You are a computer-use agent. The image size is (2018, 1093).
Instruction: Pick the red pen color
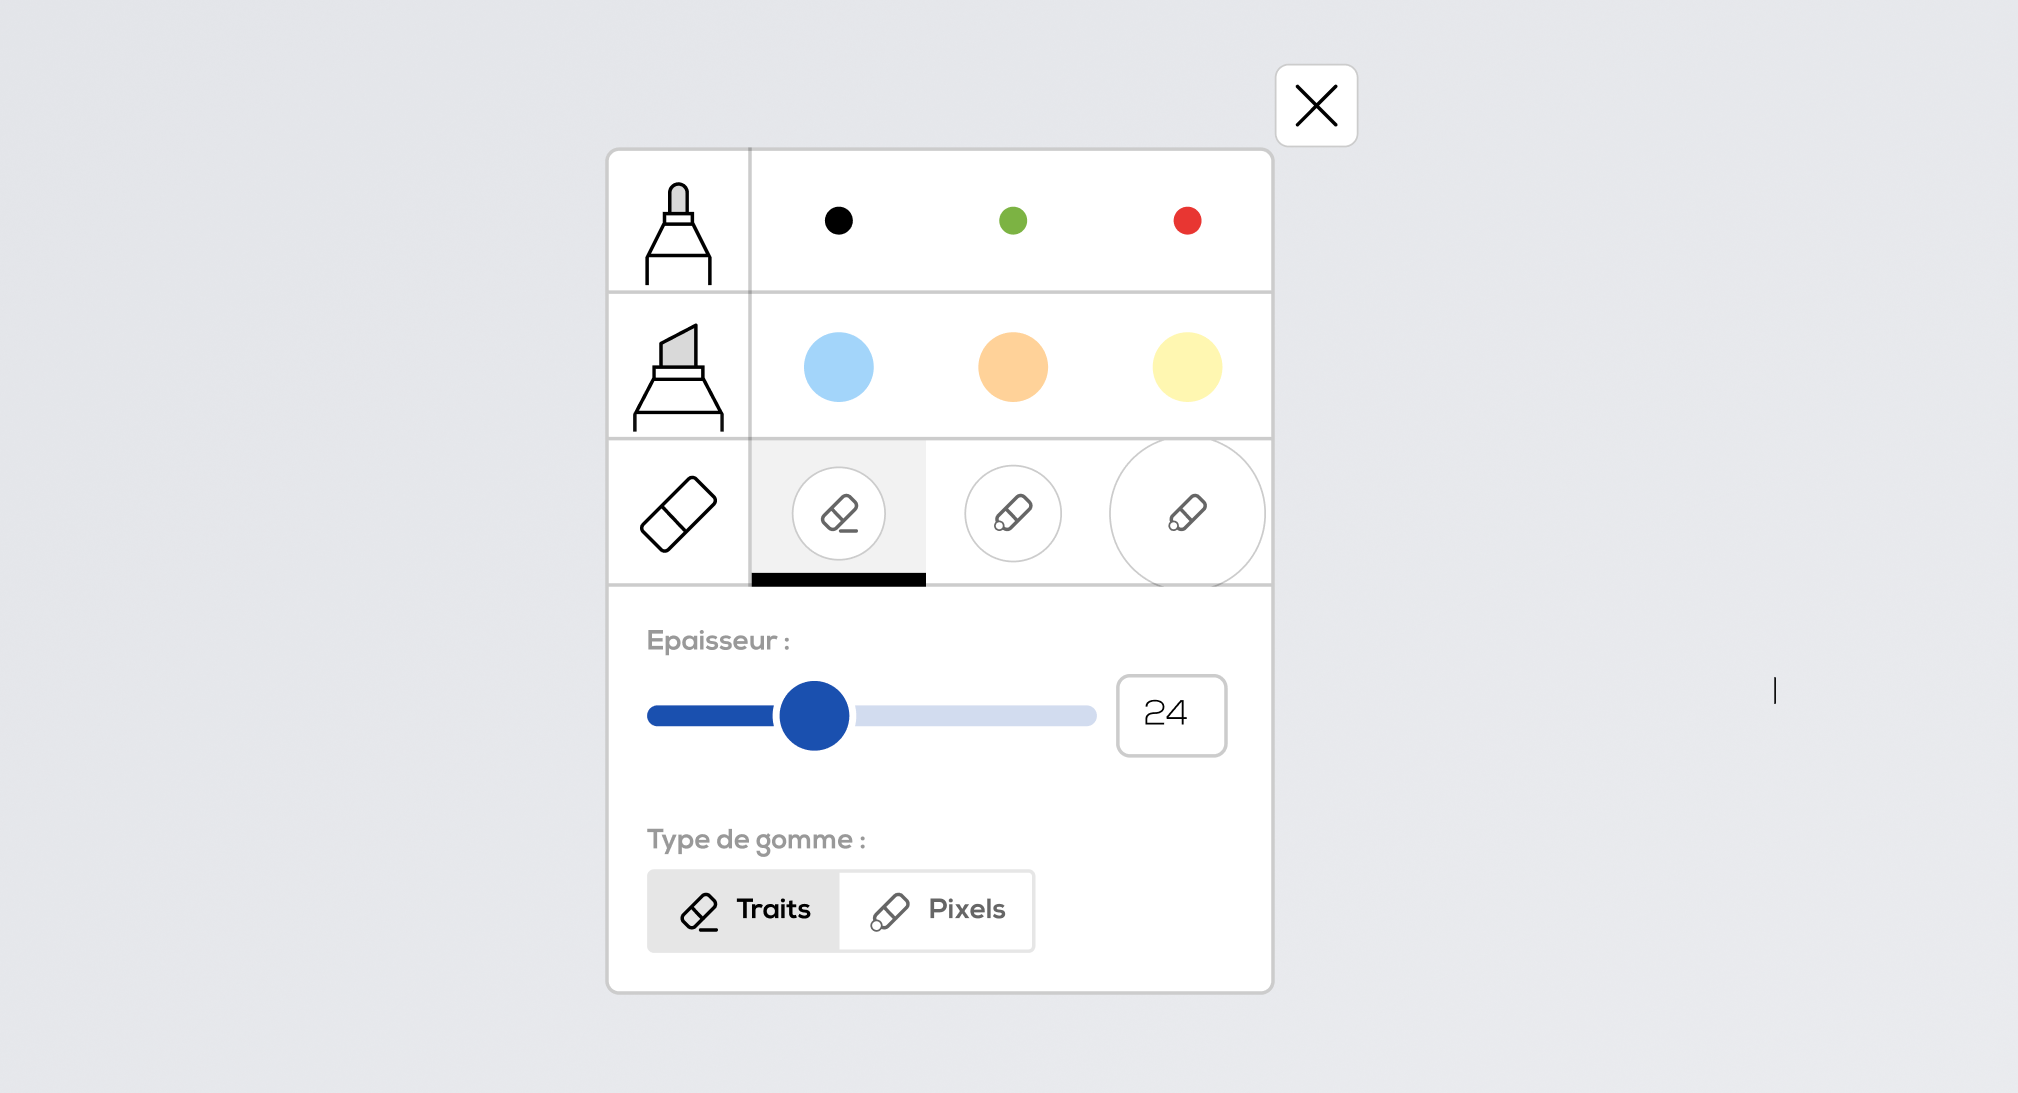click(1187, 221)
